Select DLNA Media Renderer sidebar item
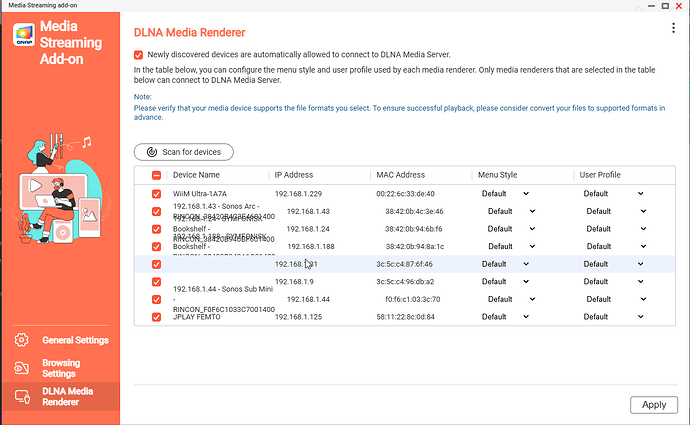Viewport: 690px width, 425px height. click(61, 396)
